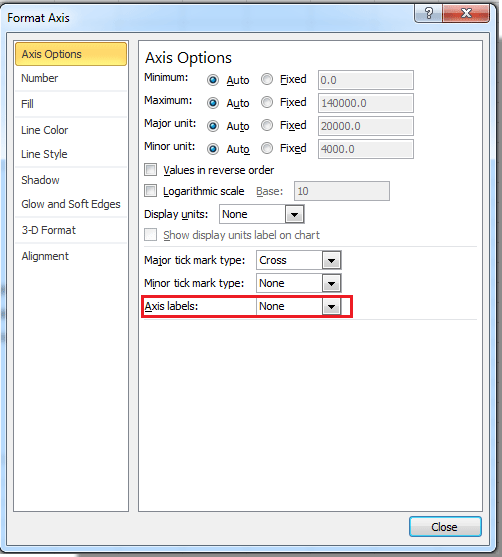
Task: Click the Major unit value field
Action: pos(366,126)
